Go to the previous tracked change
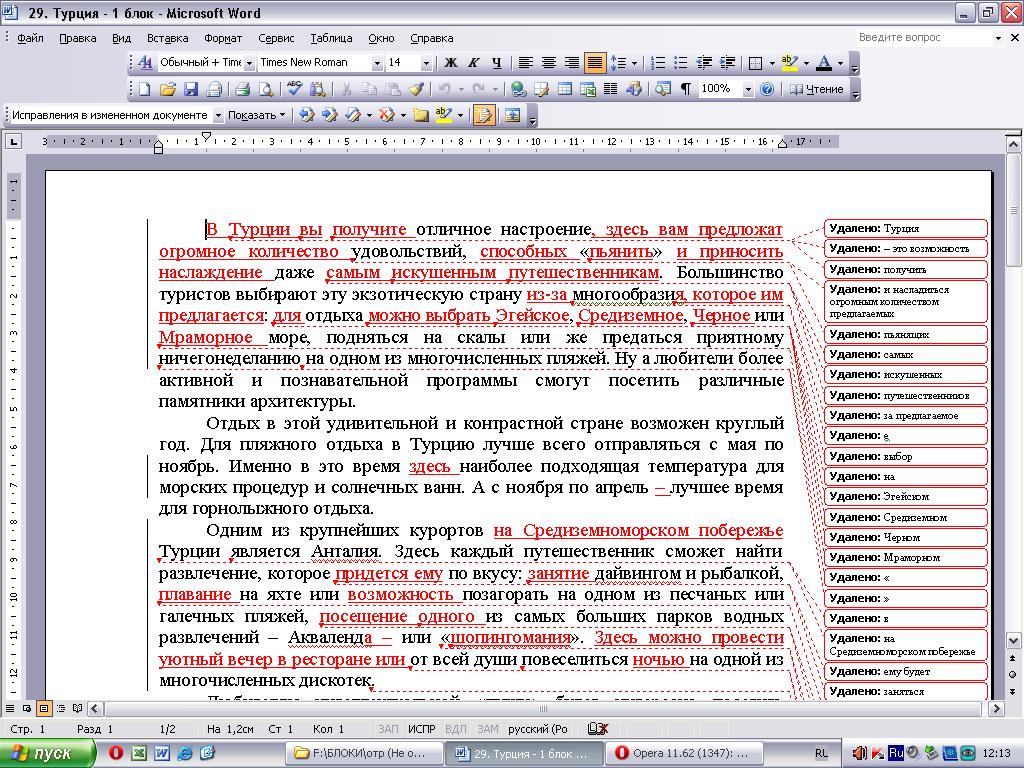This screenshot has width=1024, height=768. pos(306,115)
